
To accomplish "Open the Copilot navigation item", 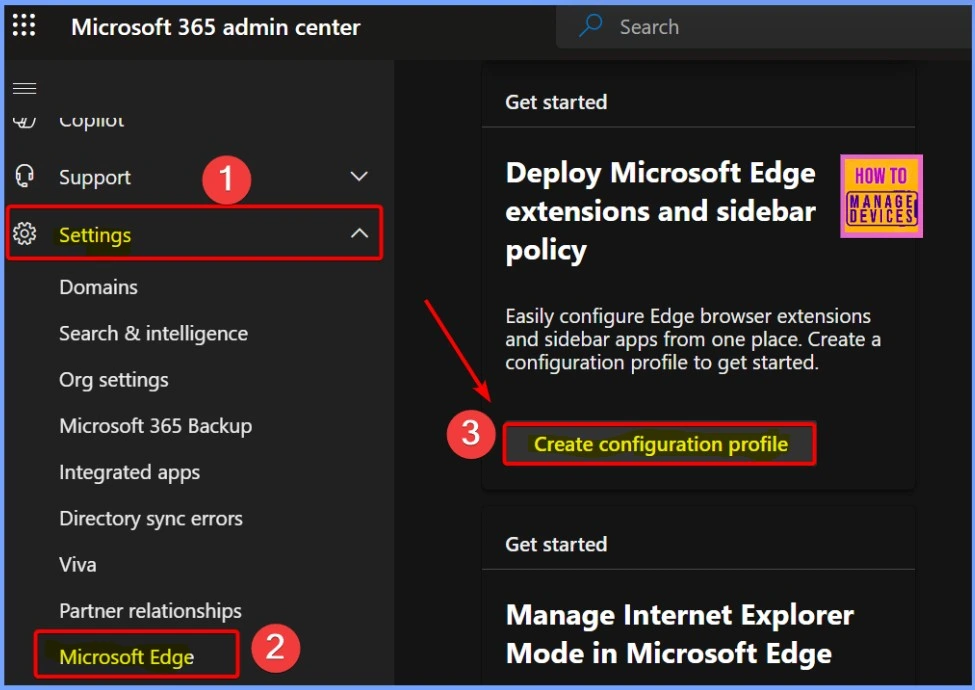I will pyautogui.click(x=91, y=119).
